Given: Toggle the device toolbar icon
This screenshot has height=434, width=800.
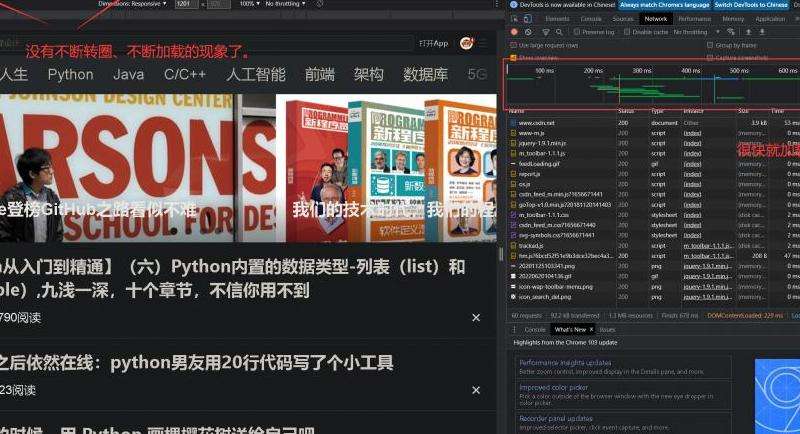Looking at the screenshot, I should click(529, 18).
